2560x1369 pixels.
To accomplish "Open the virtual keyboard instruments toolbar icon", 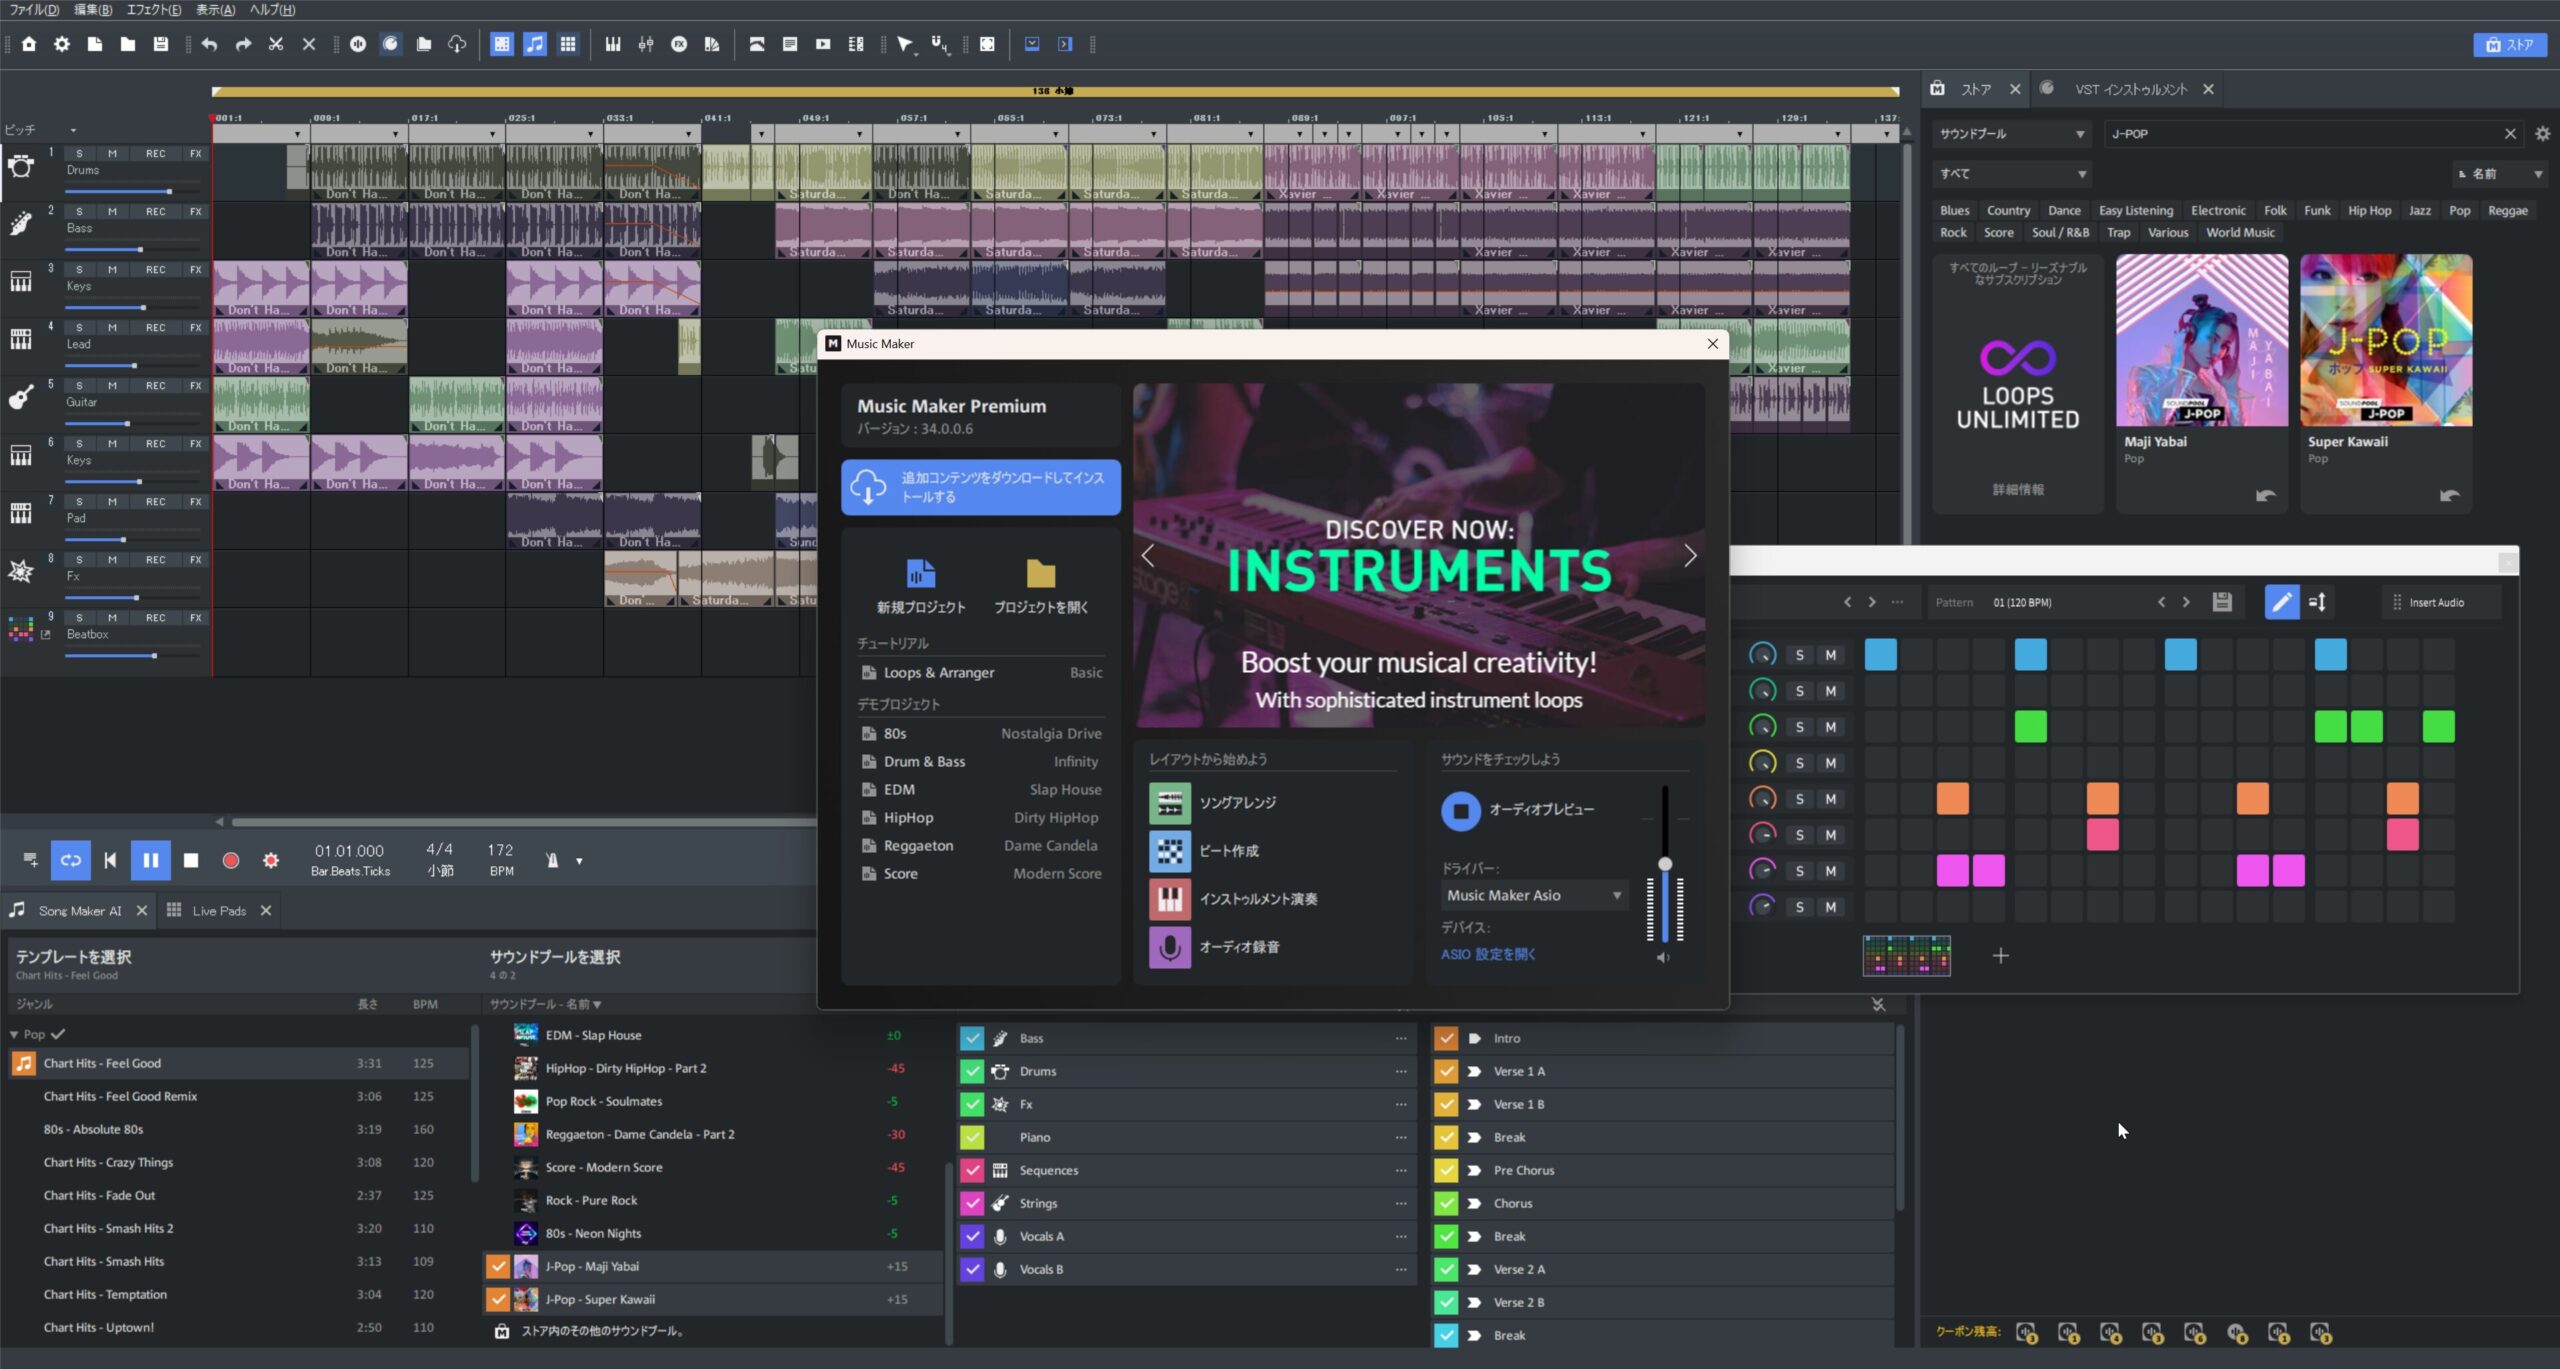I will pos(613,44).
